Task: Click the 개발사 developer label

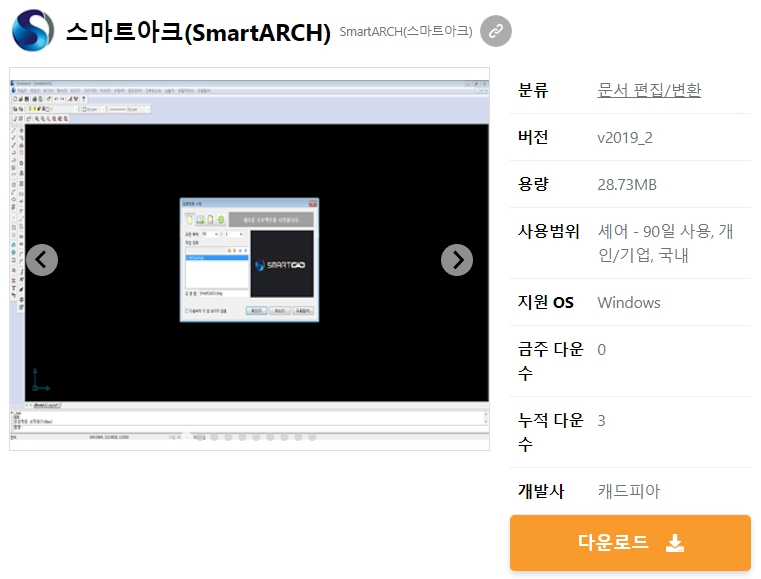Action: point(541,491)
